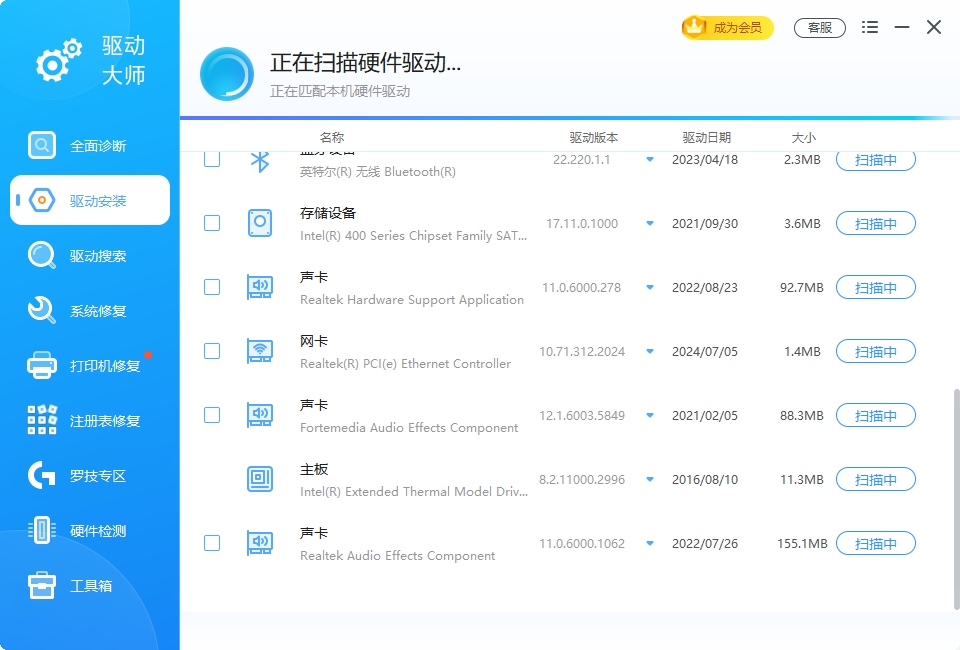Click the 驱动版本 column header
The width and height of the screenshot is (960, 650).
point(593,137)
